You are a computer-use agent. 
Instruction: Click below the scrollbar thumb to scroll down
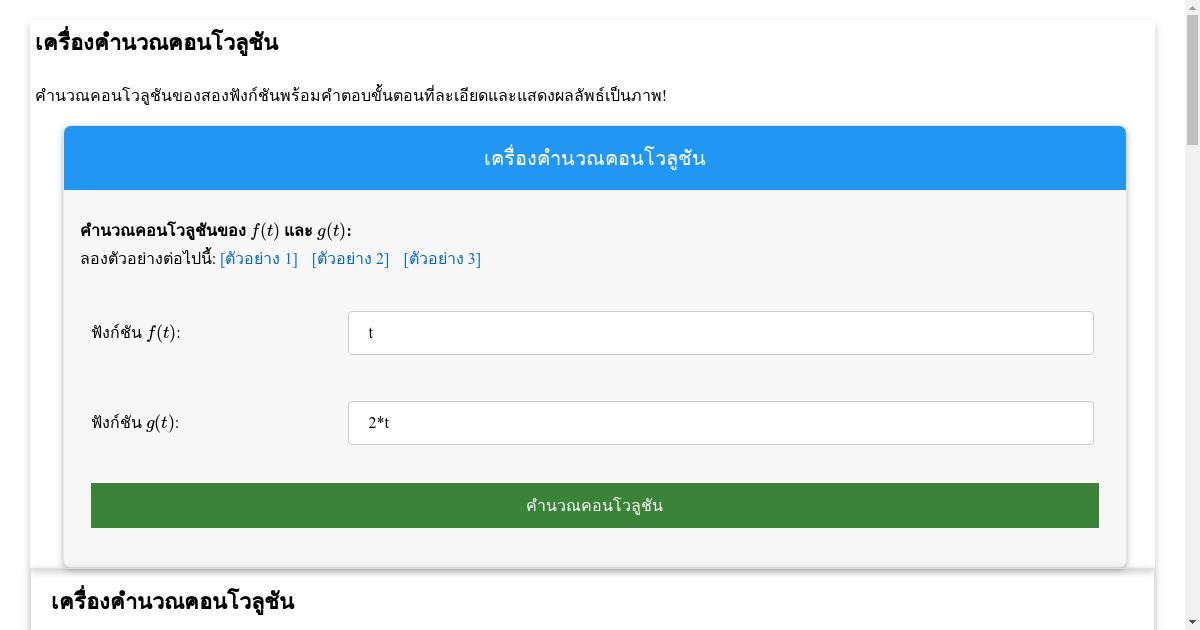coord(1192,400)
